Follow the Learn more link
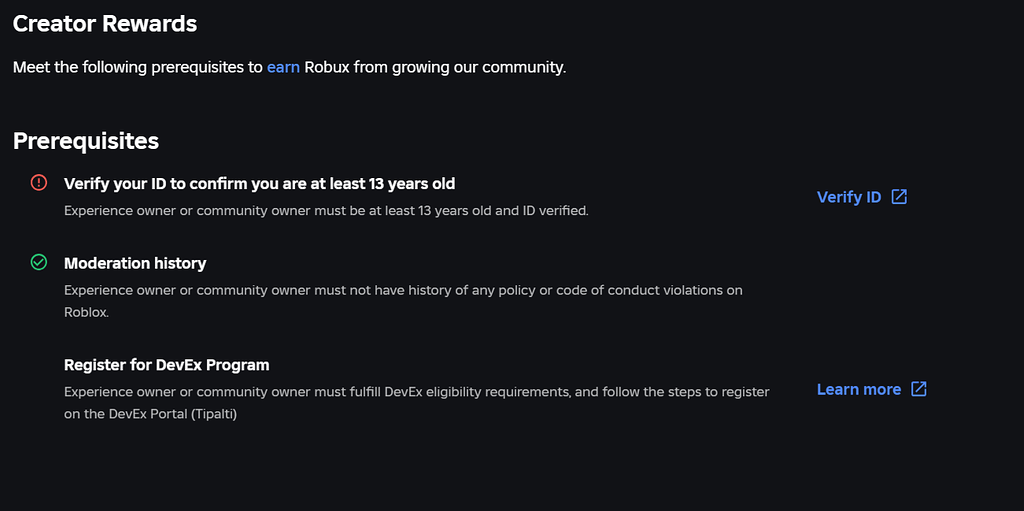The image size is (1024, 511). pyautogui.click(x=858, y=389)
